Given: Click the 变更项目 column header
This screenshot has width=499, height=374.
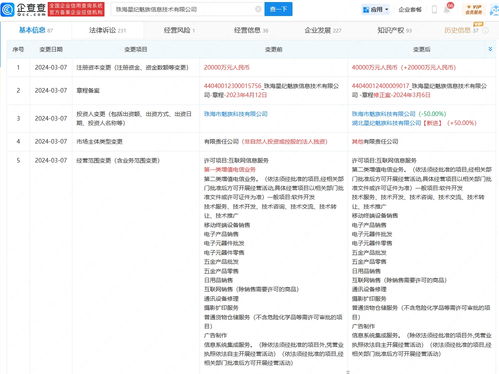Looking at the screenshot, I should (136, 49).
